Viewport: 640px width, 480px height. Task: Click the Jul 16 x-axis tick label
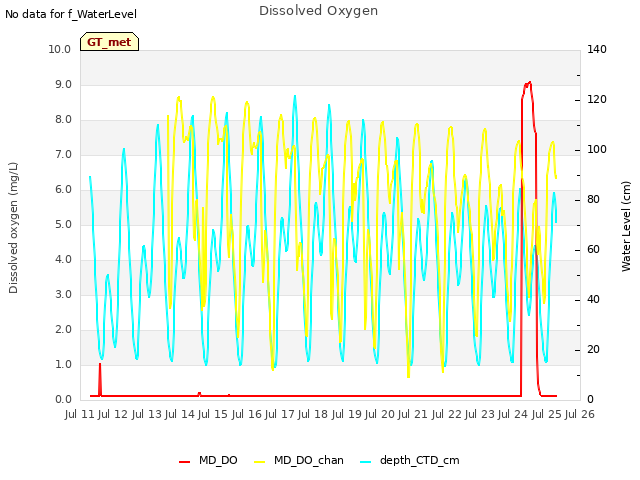click(x=246, y=414)
